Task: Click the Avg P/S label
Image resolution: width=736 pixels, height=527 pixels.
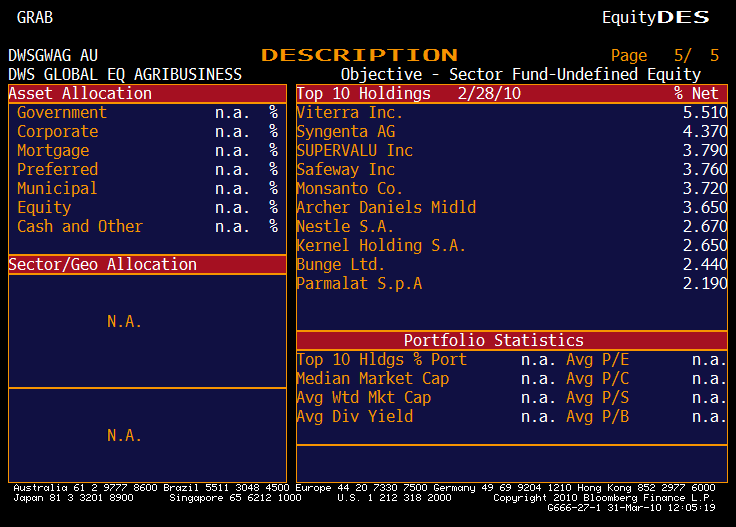Action: pos(598,397)
